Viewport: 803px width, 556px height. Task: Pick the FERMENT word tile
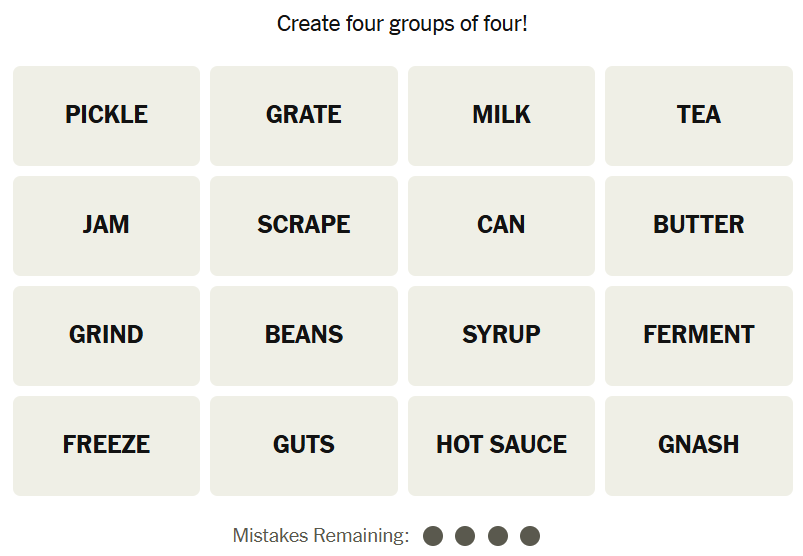tap(698, 335)
